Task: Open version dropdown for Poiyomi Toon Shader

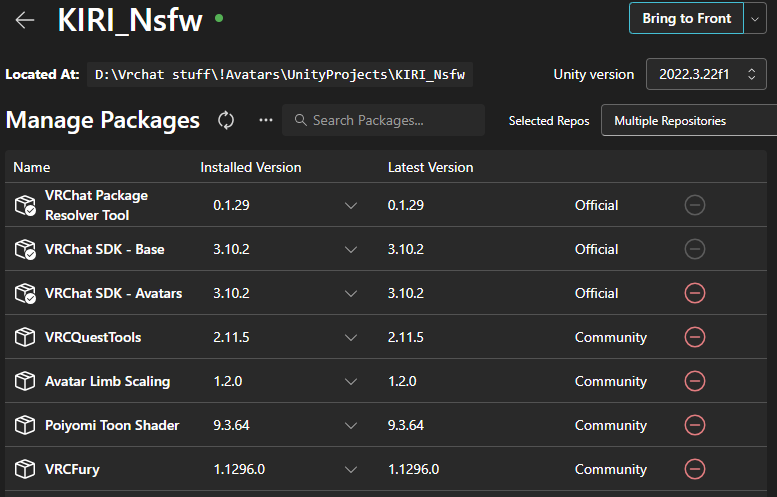Action: (350, 425)
